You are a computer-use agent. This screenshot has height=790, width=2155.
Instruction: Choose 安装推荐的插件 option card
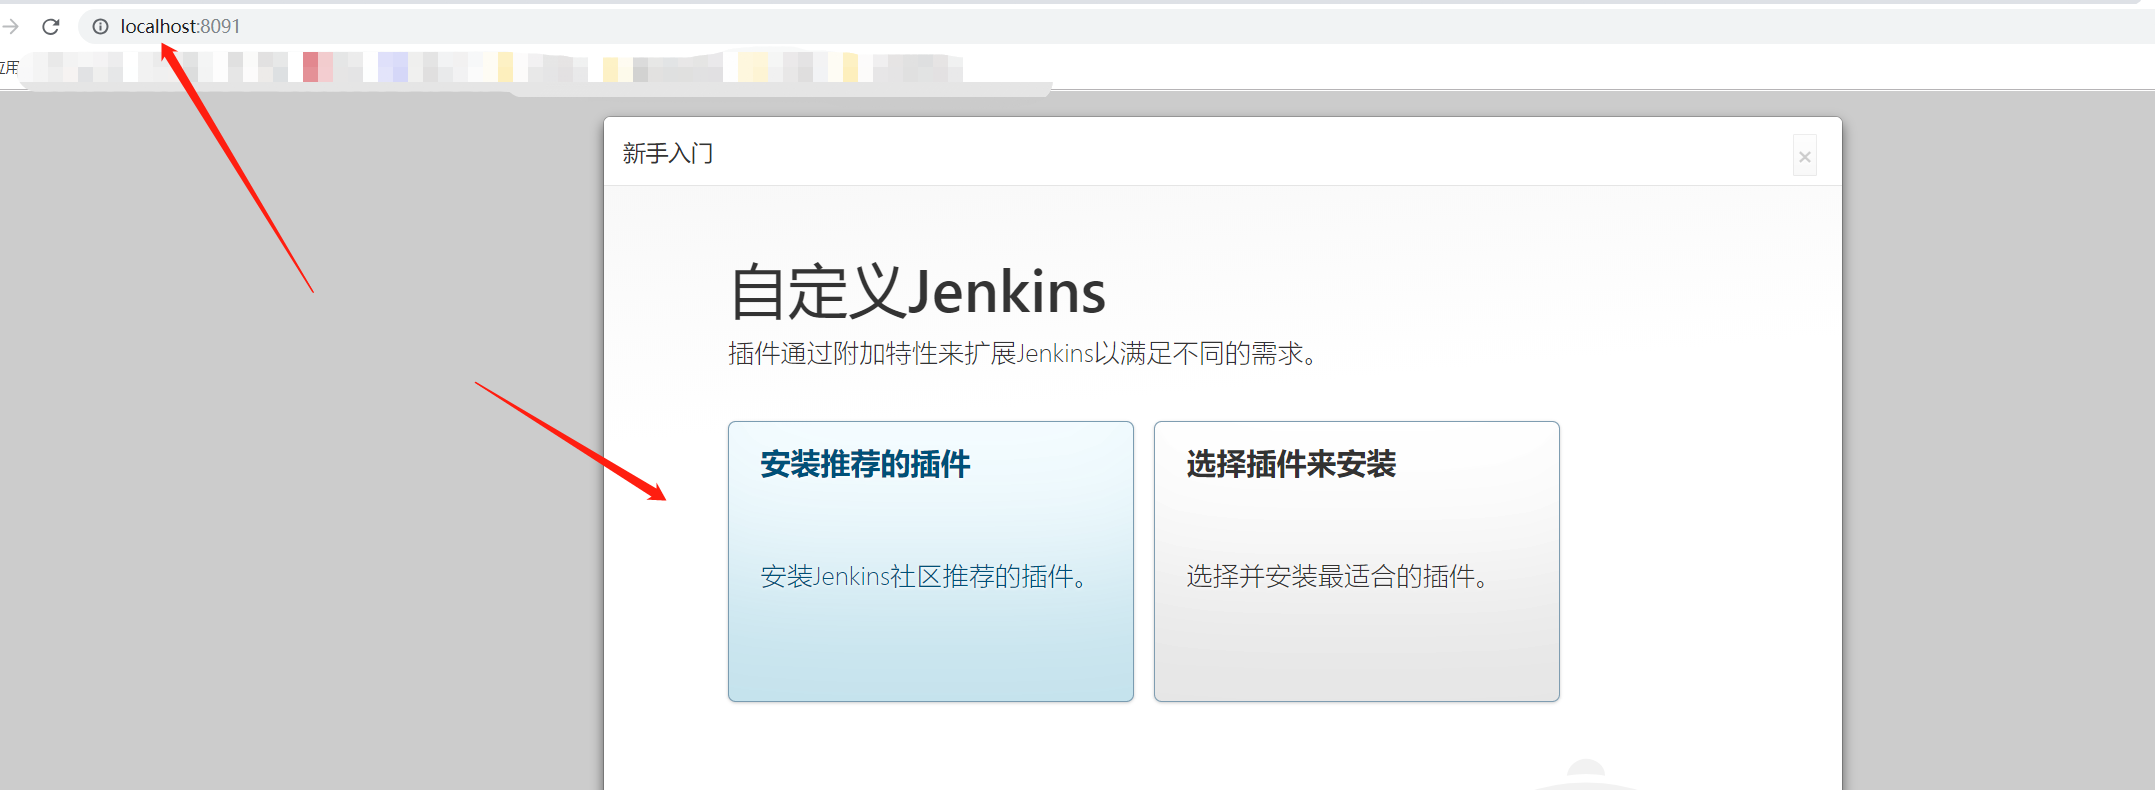(x=931, y=561)
